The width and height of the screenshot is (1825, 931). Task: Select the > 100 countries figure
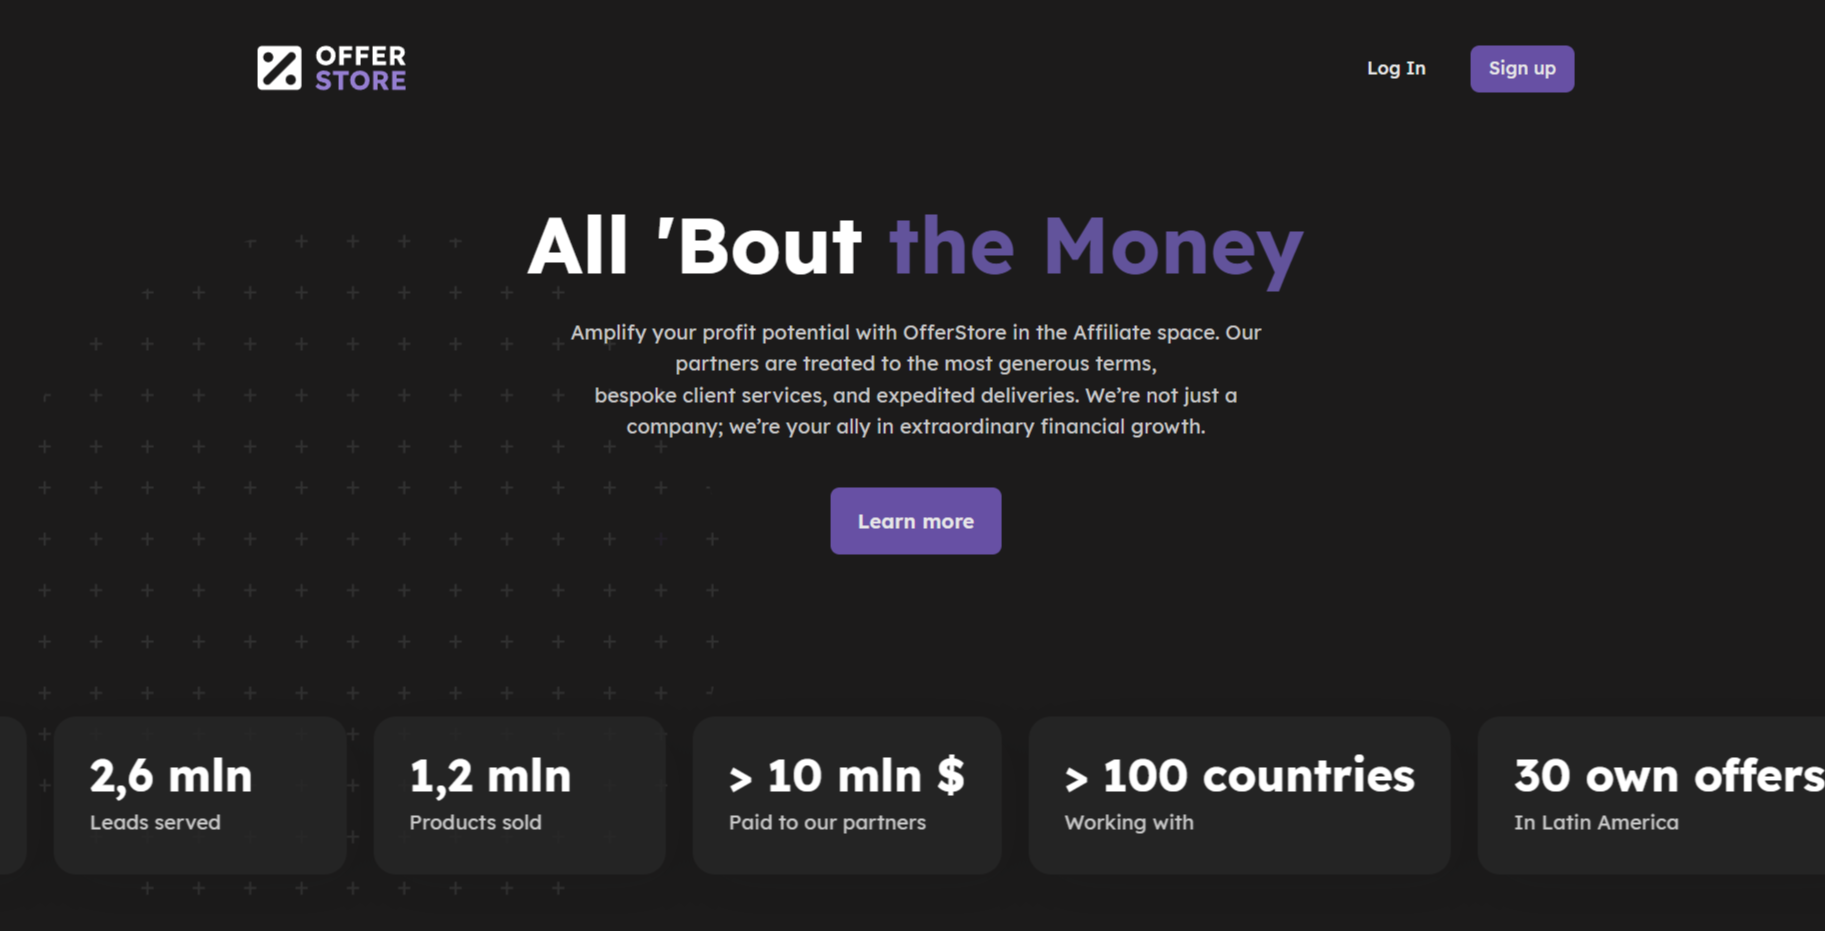coord(1239,776)
